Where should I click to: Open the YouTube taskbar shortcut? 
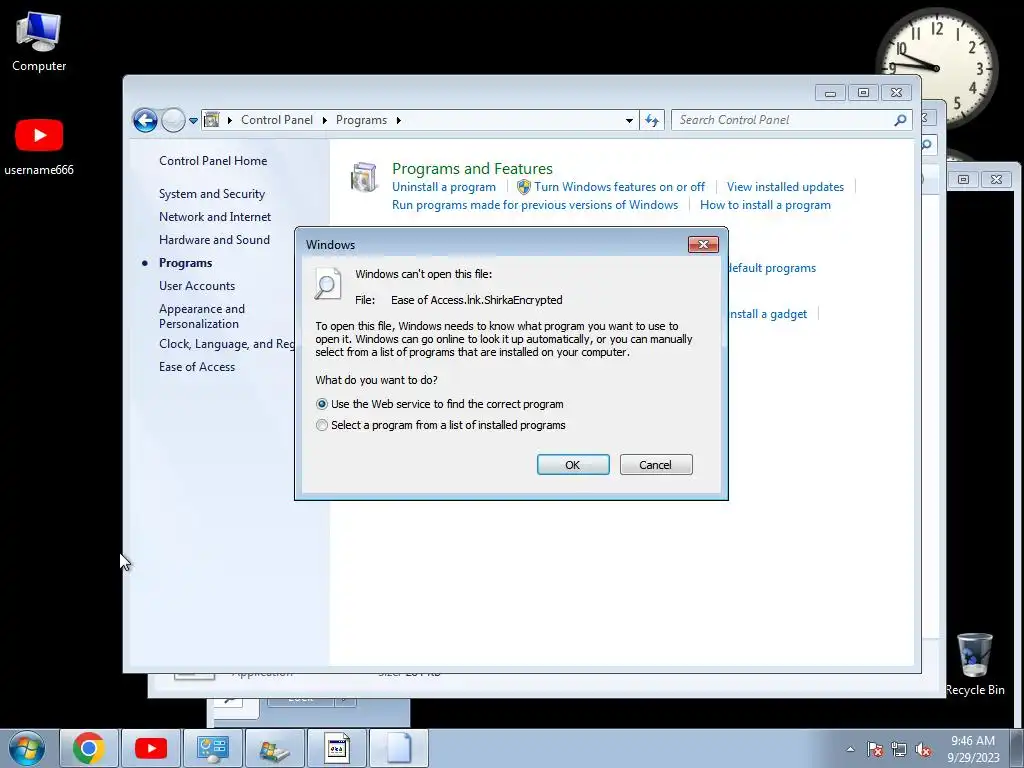(x=151, y=748)
